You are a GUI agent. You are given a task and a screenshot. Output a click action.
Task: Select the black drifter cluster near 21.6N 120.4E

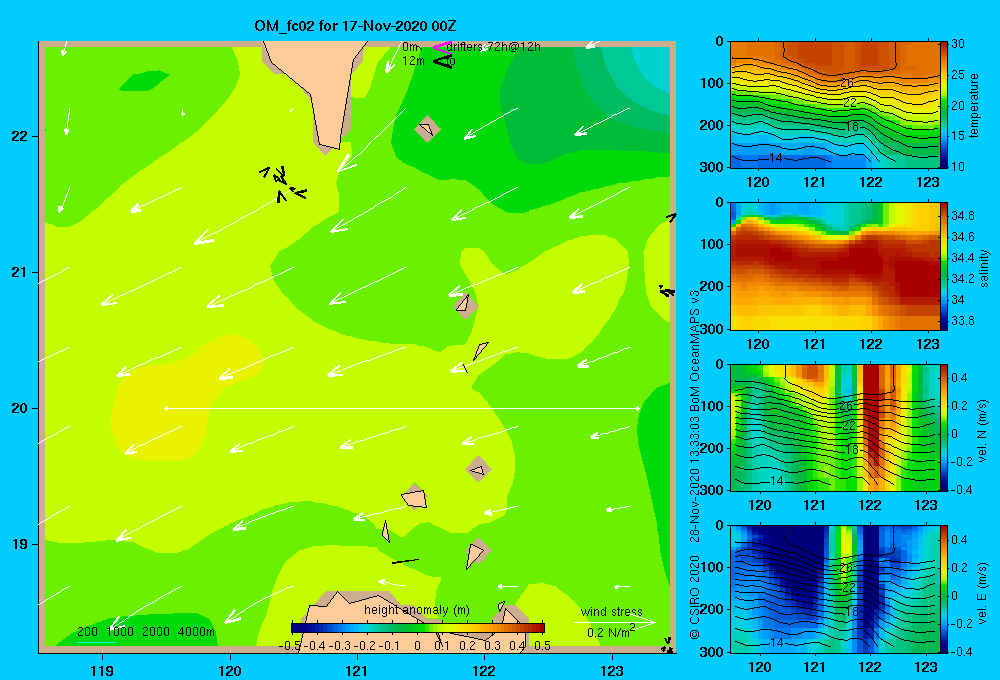click(283, 183)
